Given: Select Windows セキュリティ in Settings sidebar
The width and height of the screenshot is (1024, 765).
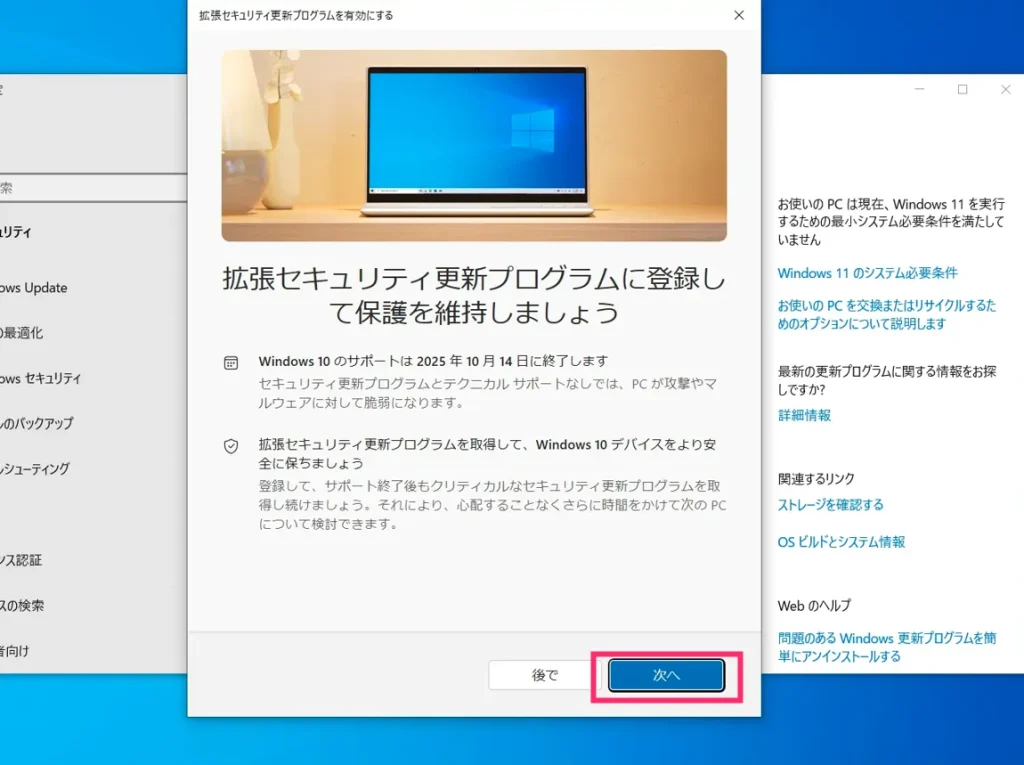Looking at the screenshot, I should [x=40, y=378].
